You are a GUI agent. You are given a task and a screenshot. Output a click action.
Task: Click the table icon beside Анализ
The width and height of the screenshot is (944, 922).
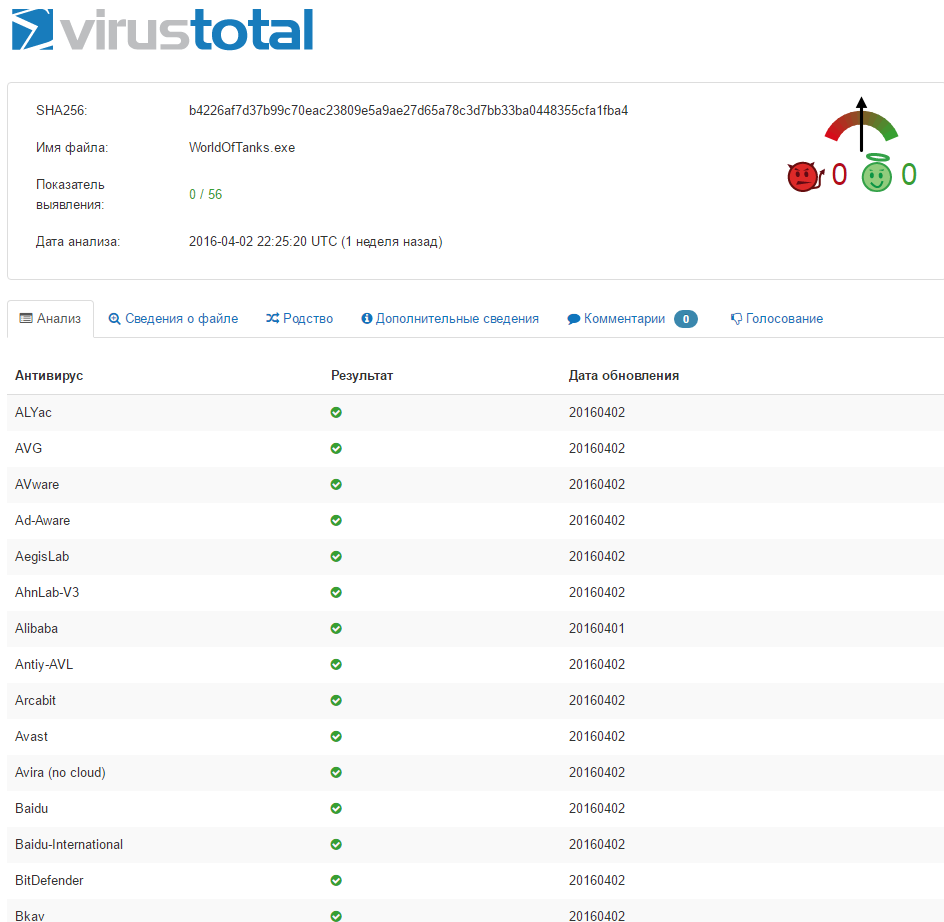pyautogui.click(x=26, y=318)
